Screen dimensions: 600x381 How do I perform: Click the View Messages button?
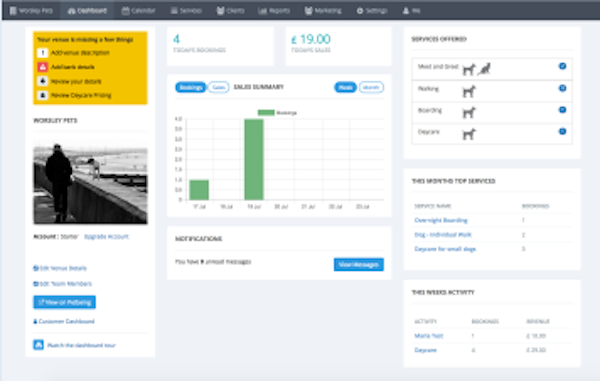pos(359,264)
